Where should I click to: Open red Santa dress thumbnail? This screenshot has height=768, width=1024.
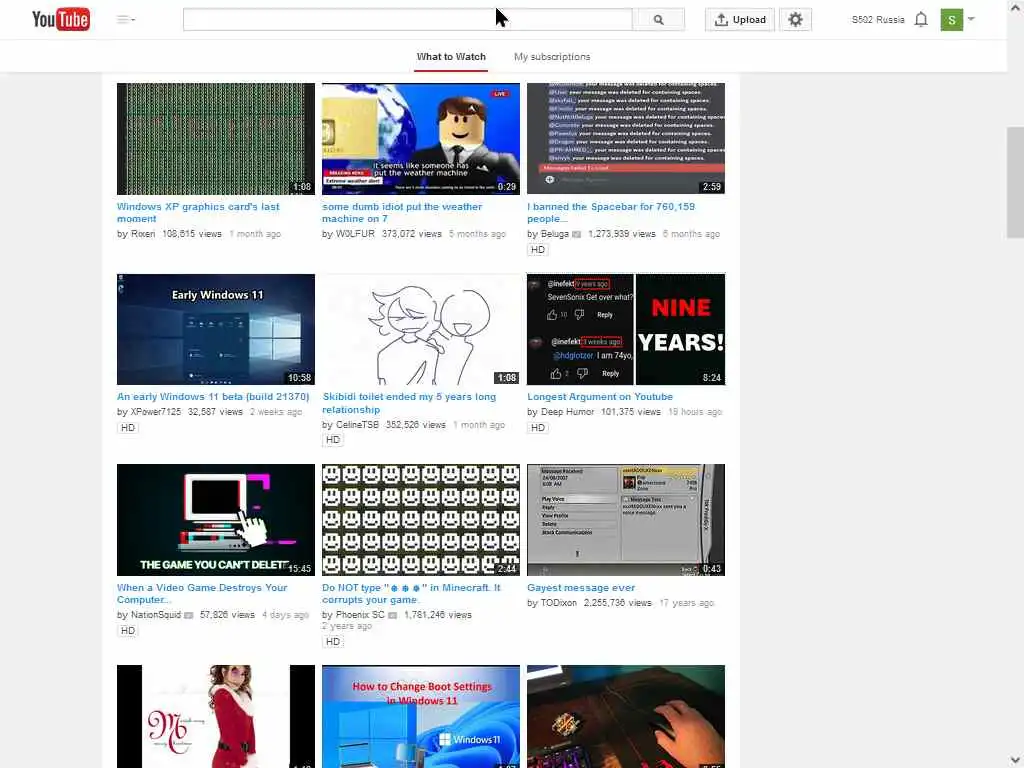pyautogui.click(x=216, y=716)
